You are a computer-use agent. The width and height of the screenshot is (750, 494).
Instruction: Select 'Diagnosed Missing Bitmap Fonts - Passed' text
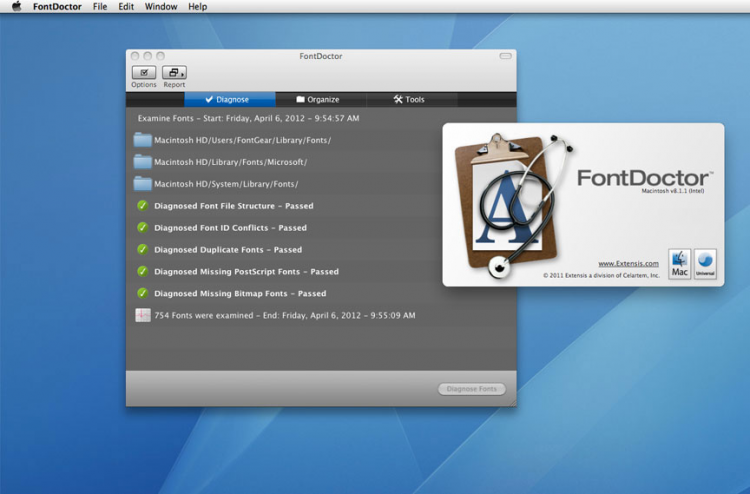tap(240, 294)
